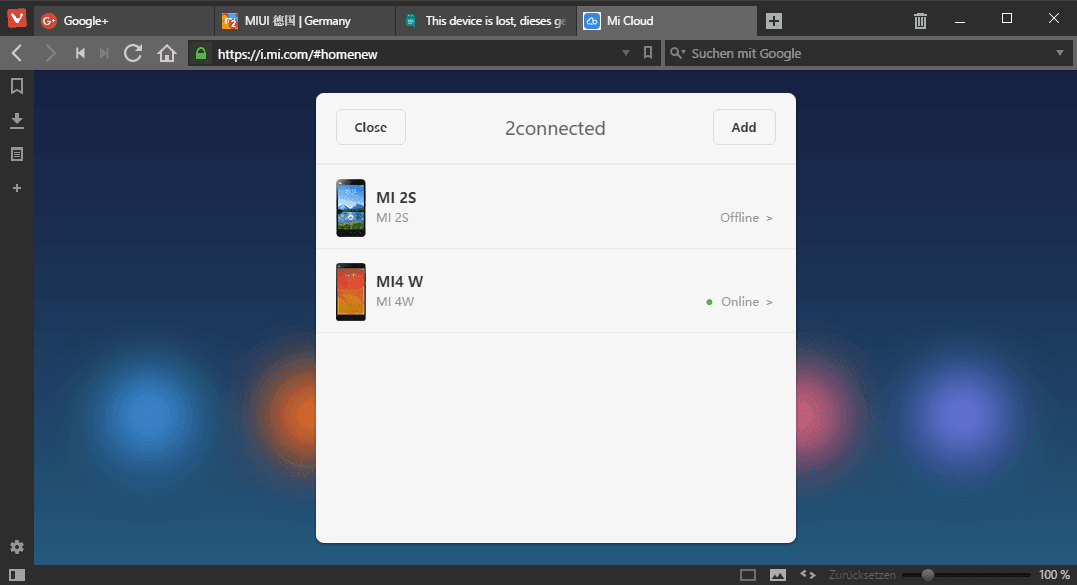Click the rewind history button
This screenshot has width=1077, height=585.
coord(80,53)
